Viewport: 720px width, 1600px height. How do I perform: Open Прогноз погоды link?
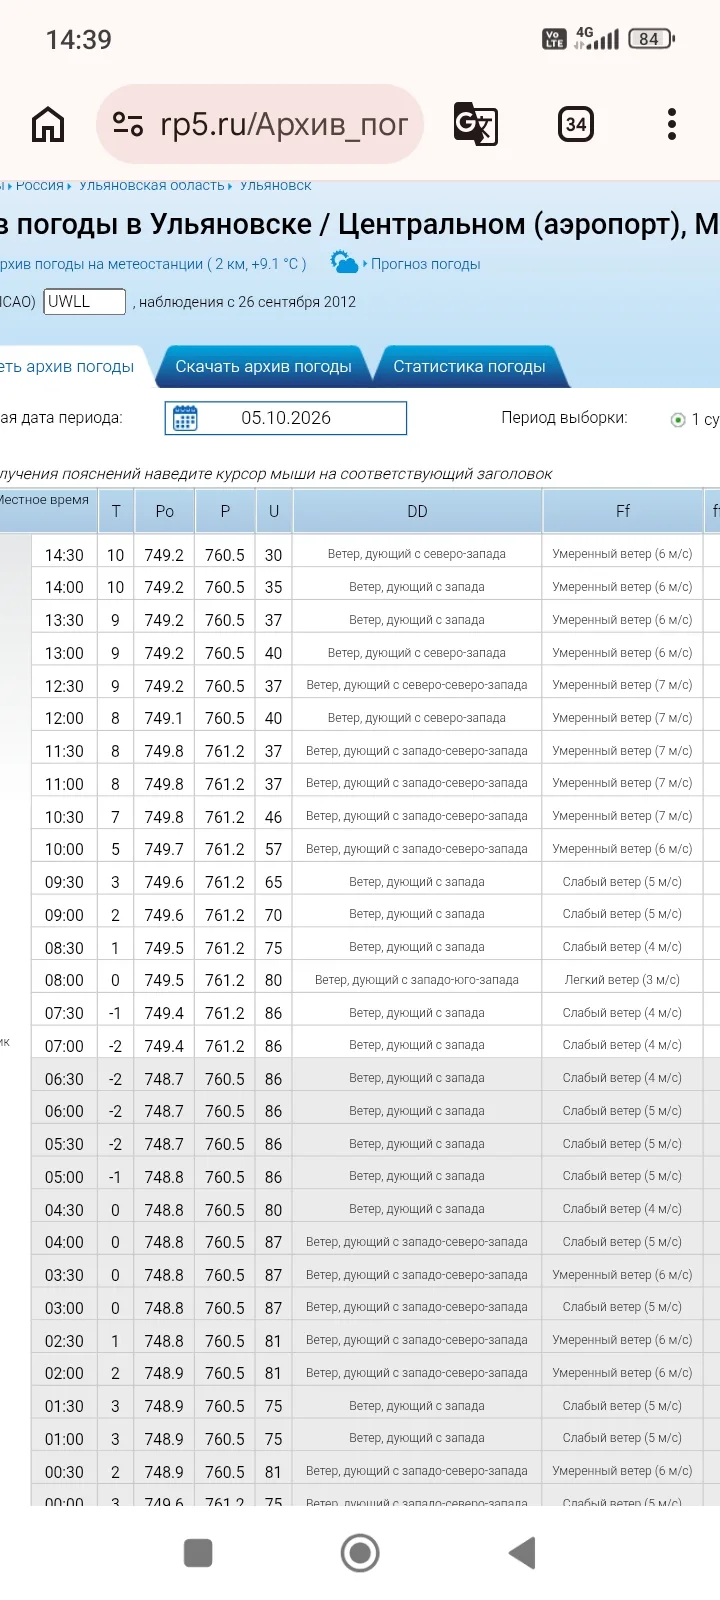click(x=426, y=264)
